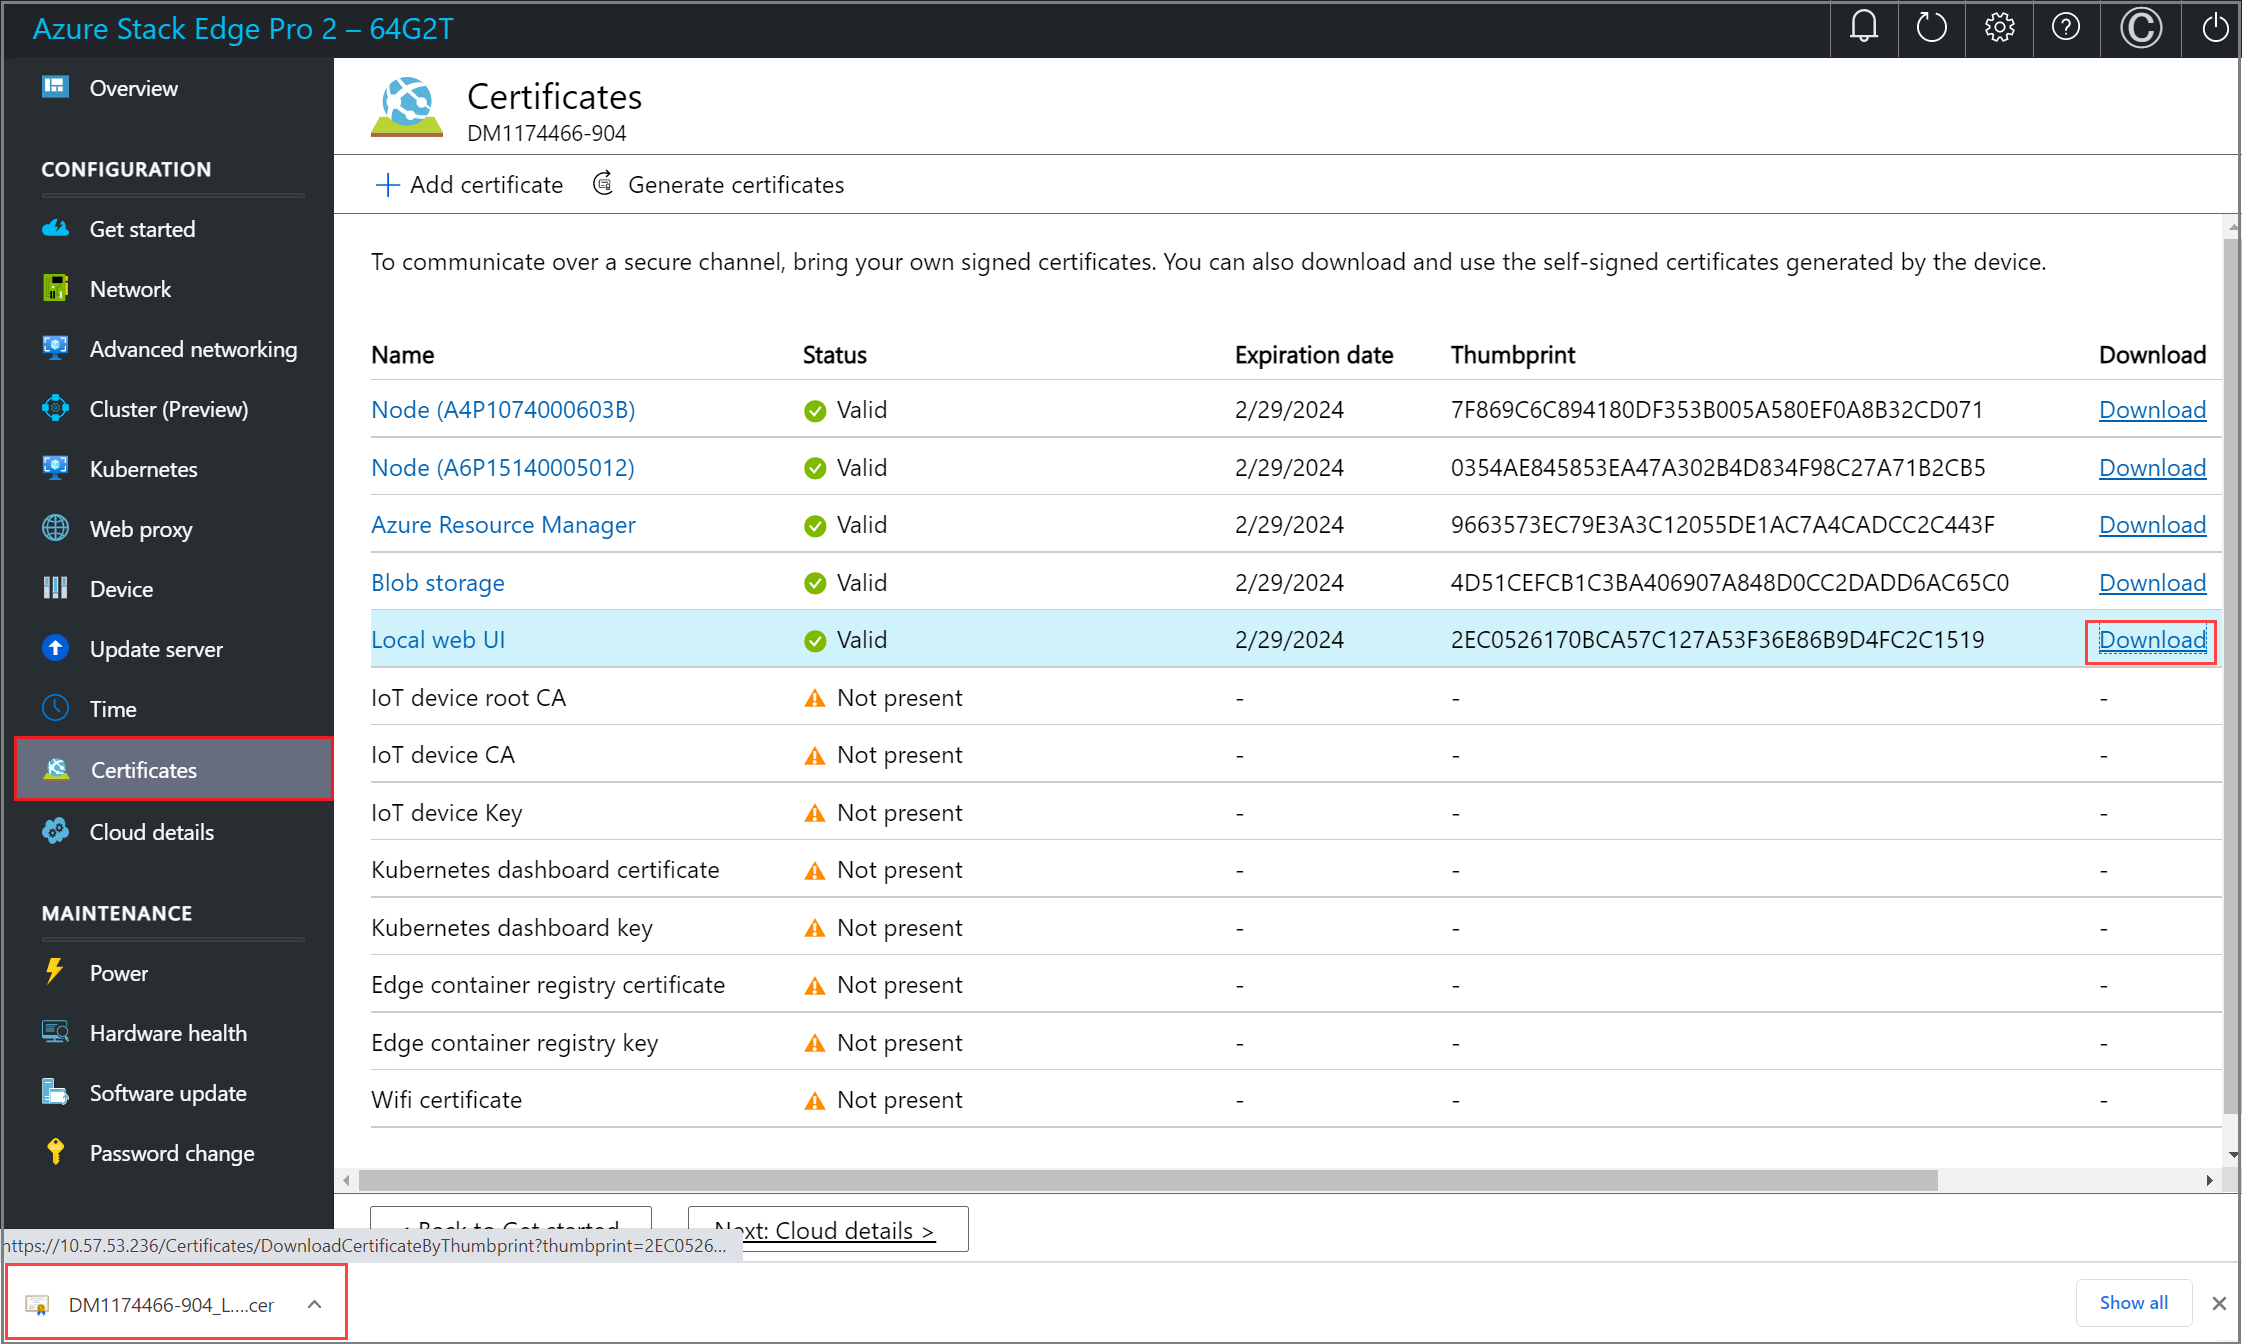Click the power icon in the top right
Image resolution: width=2242 pixels, height=1344 pixels.
point(2213,28)
